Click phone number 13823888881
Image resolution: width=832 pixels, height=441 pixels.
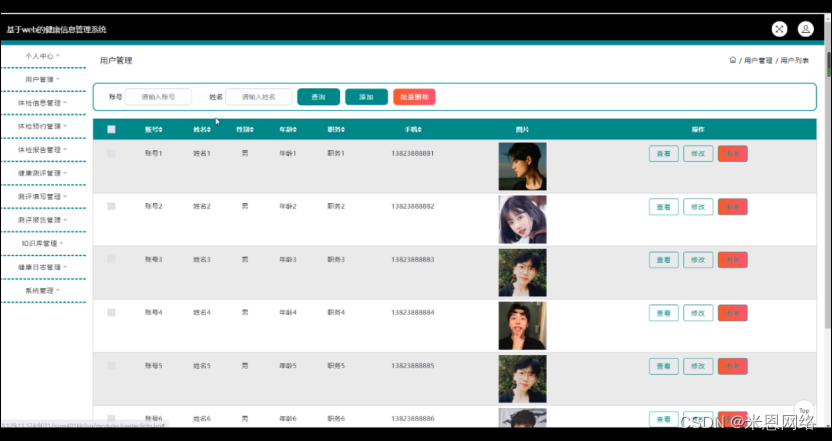click(413, 153)
